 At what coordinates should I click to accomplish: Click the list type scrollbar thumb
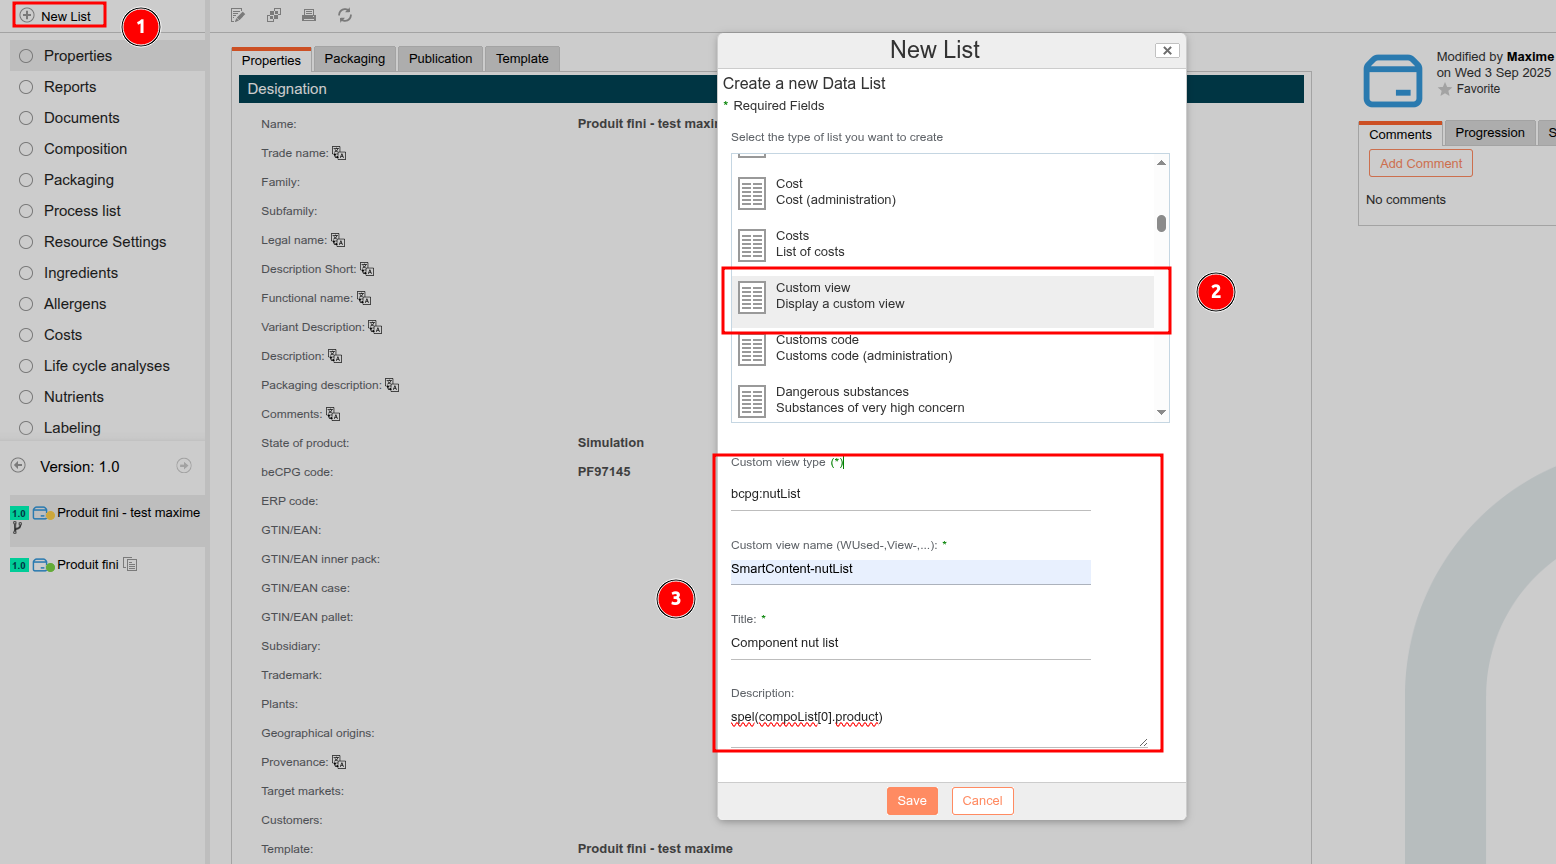(1161, 223)
